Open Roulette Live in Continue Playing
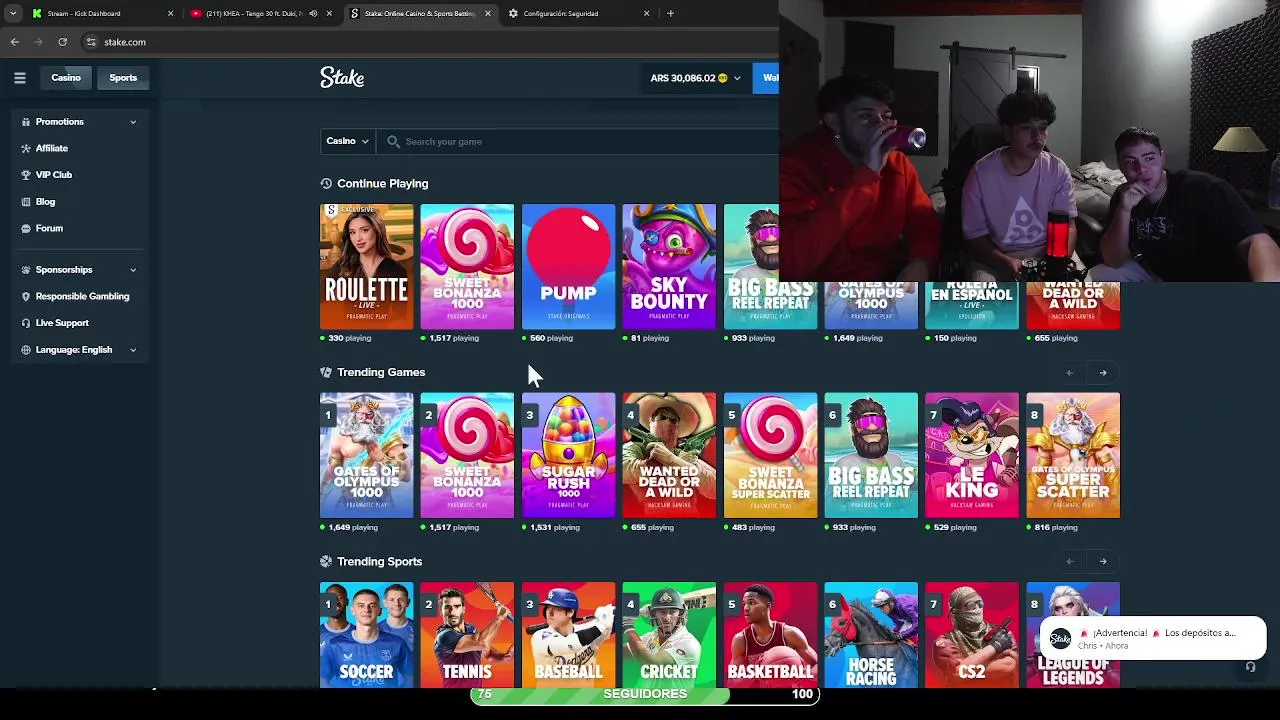Viewport: 1280px width, 720px height. 366,267
